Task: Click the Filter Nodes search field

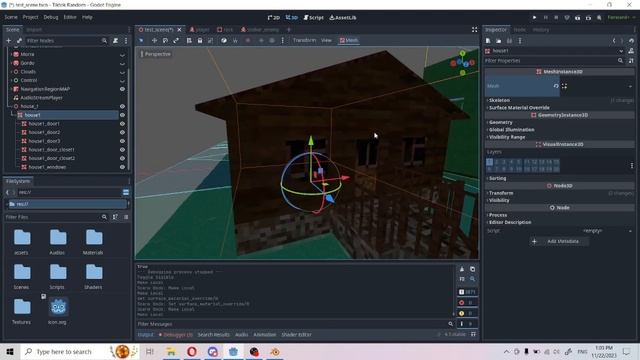Action: [66, 41]
